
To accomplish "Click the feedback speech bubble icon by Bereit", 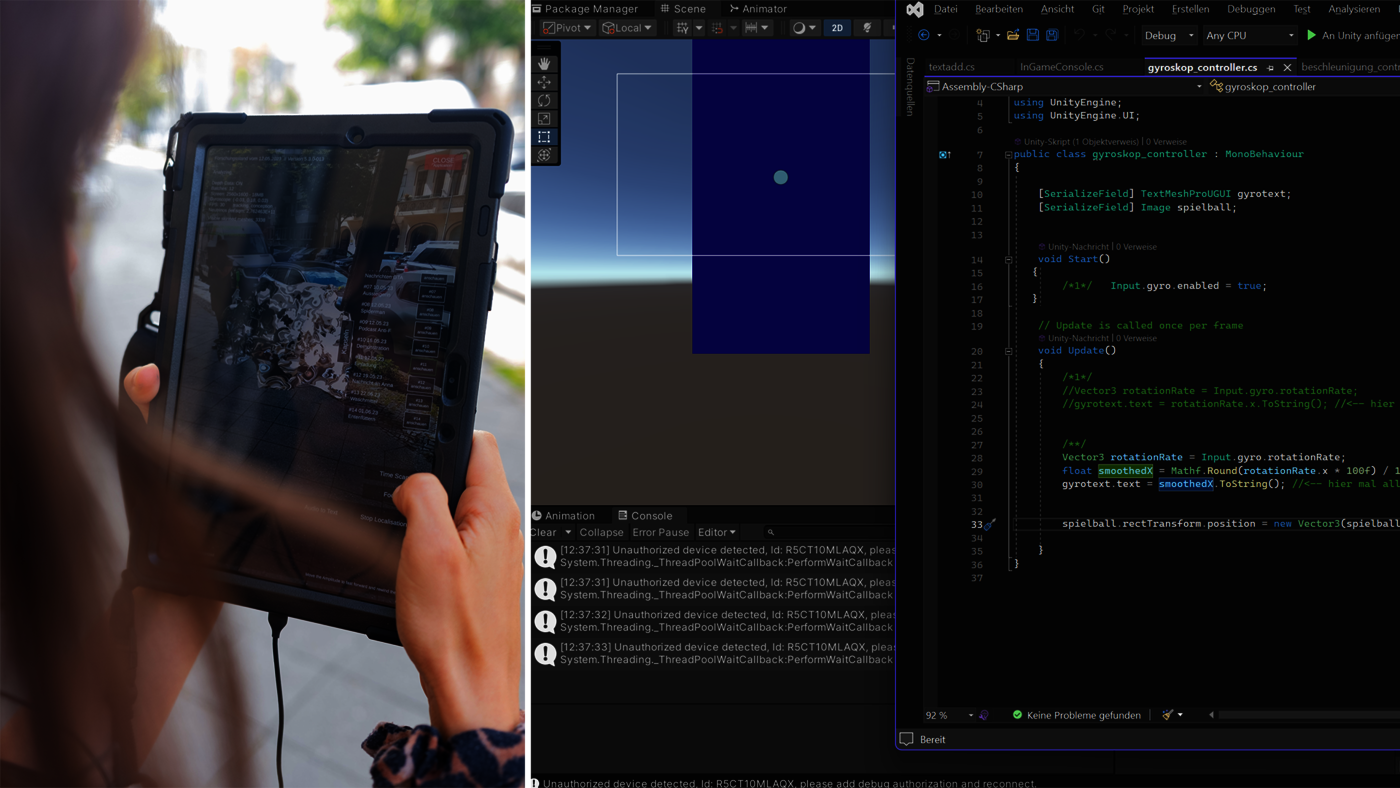I will point(907,739).
